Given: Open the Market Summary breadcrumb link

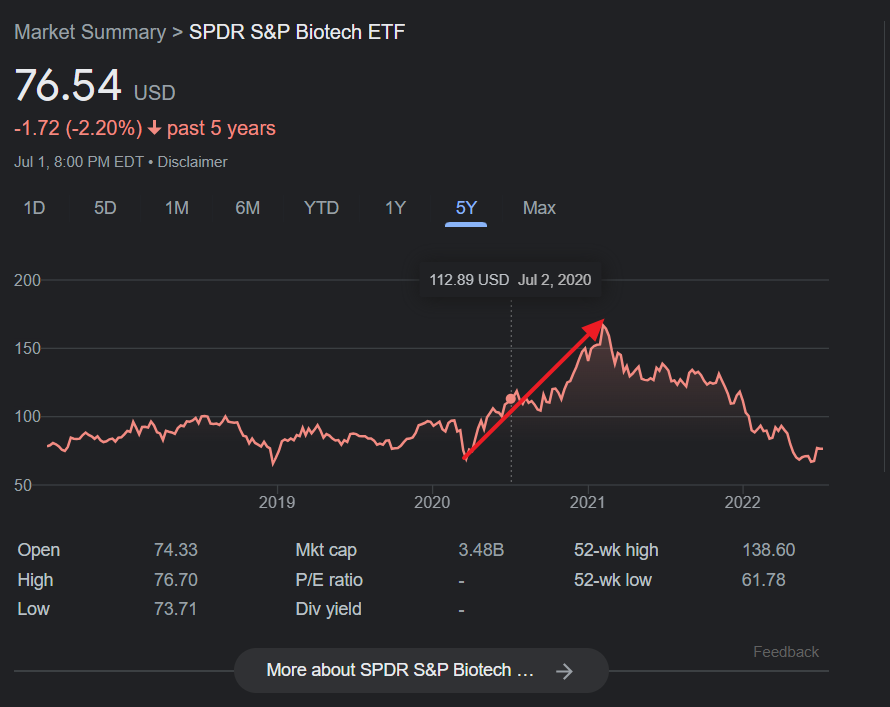Looking at the screenshot, I should point(90,32).
